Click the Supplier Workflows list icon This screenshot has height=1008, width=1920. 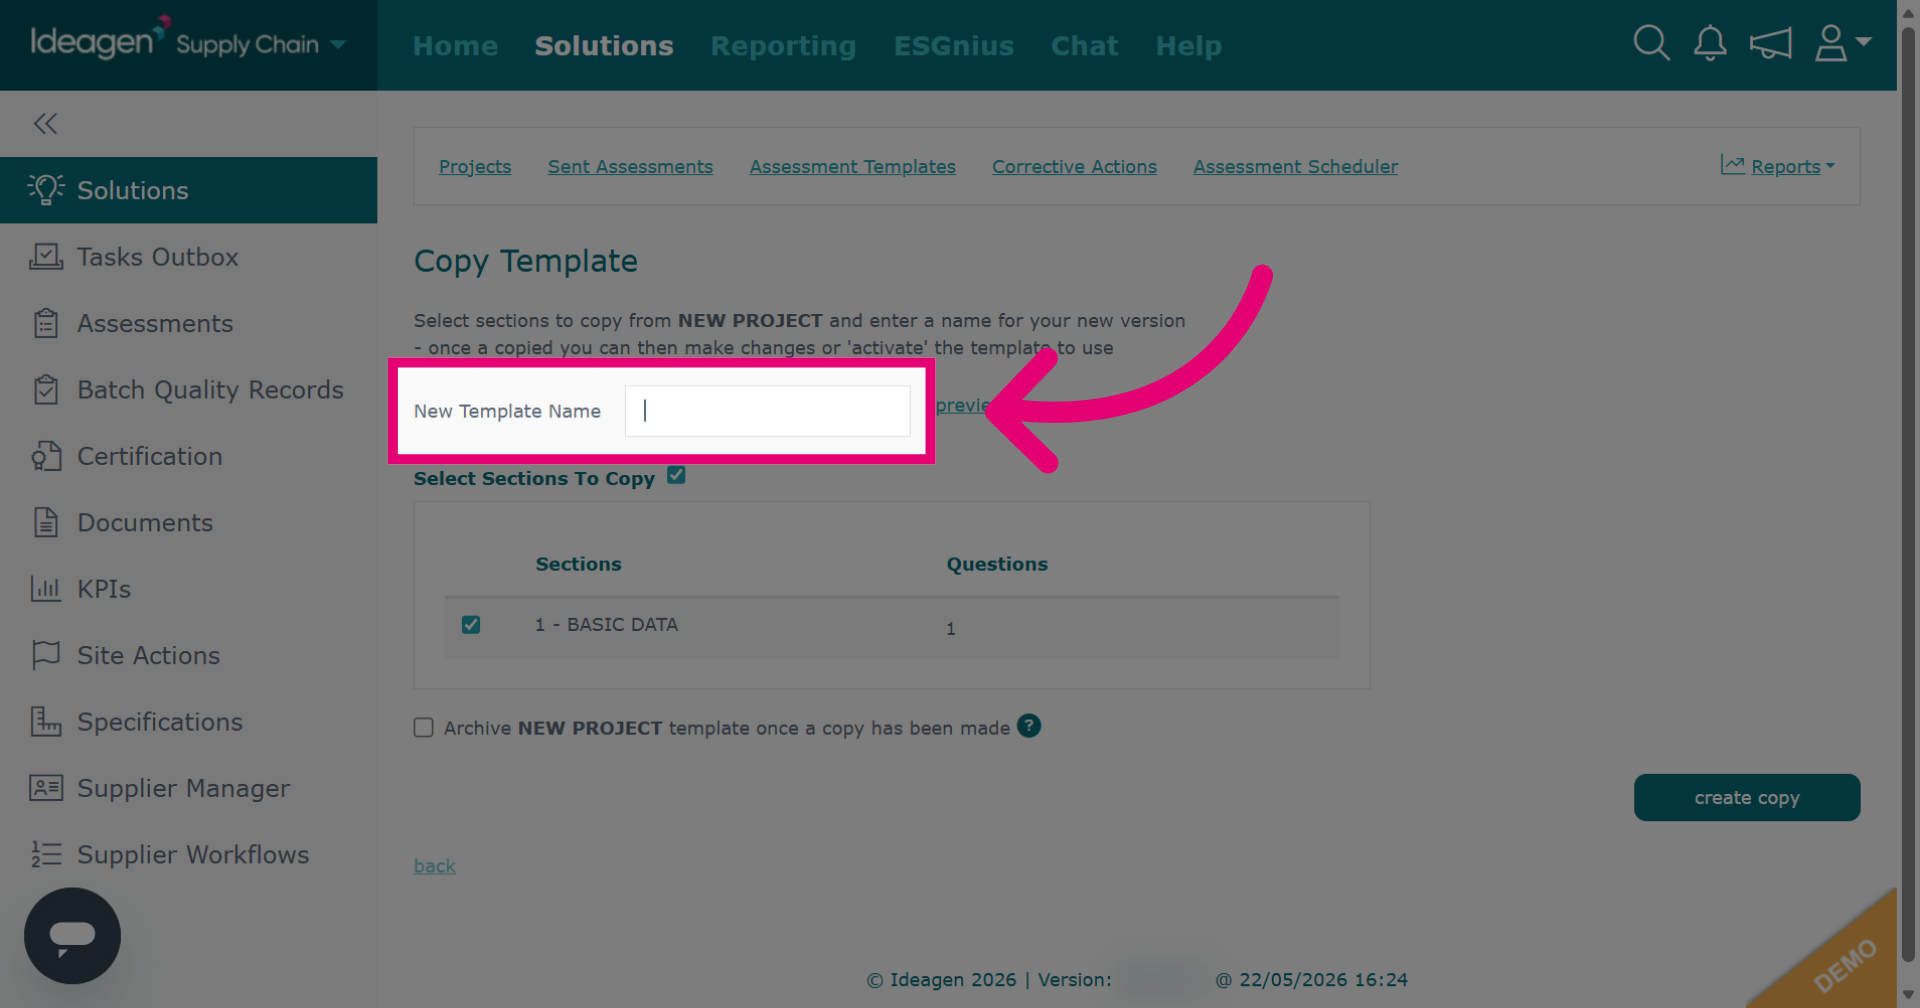pos(46,854)
